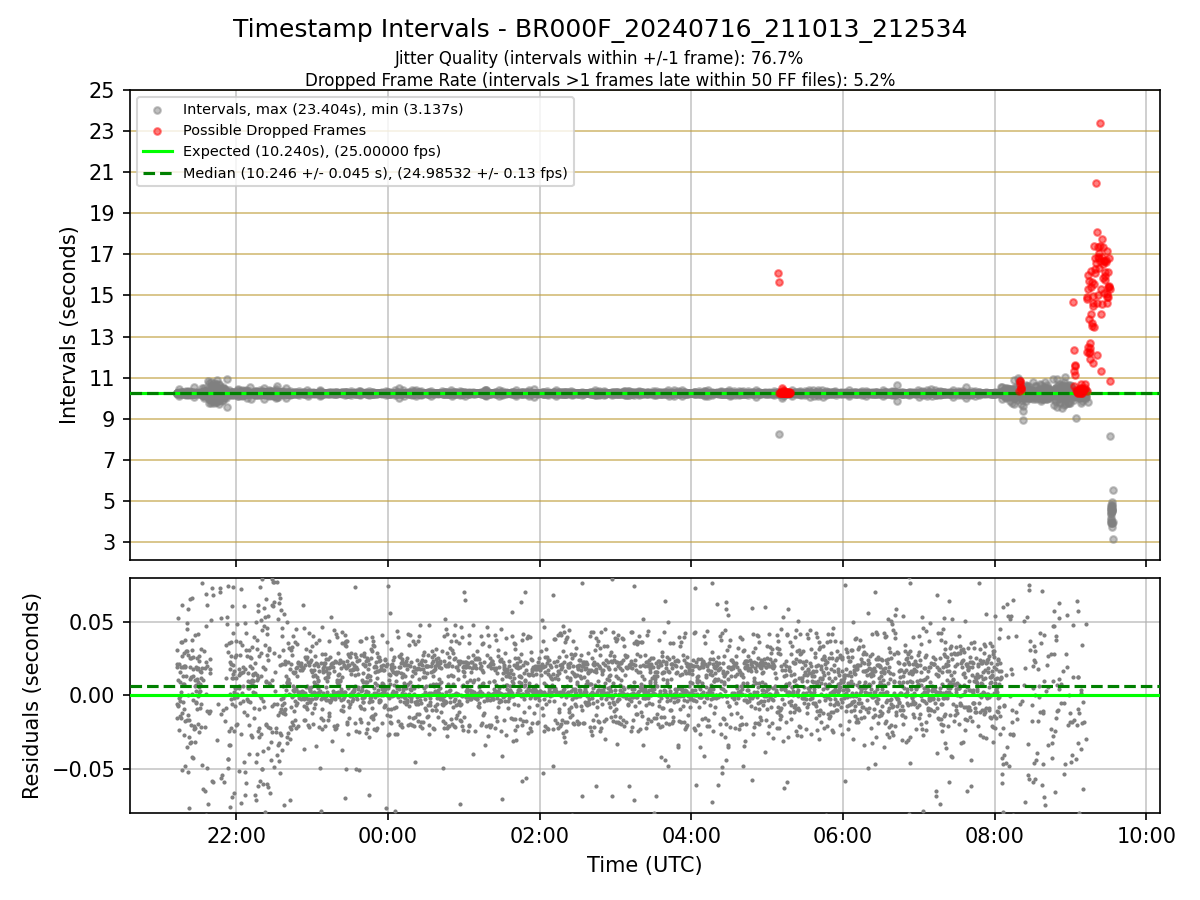Screen dimensions: 1200x900
Task: Click the y-axis tick label '13'
Action: [x=102, y=337]
